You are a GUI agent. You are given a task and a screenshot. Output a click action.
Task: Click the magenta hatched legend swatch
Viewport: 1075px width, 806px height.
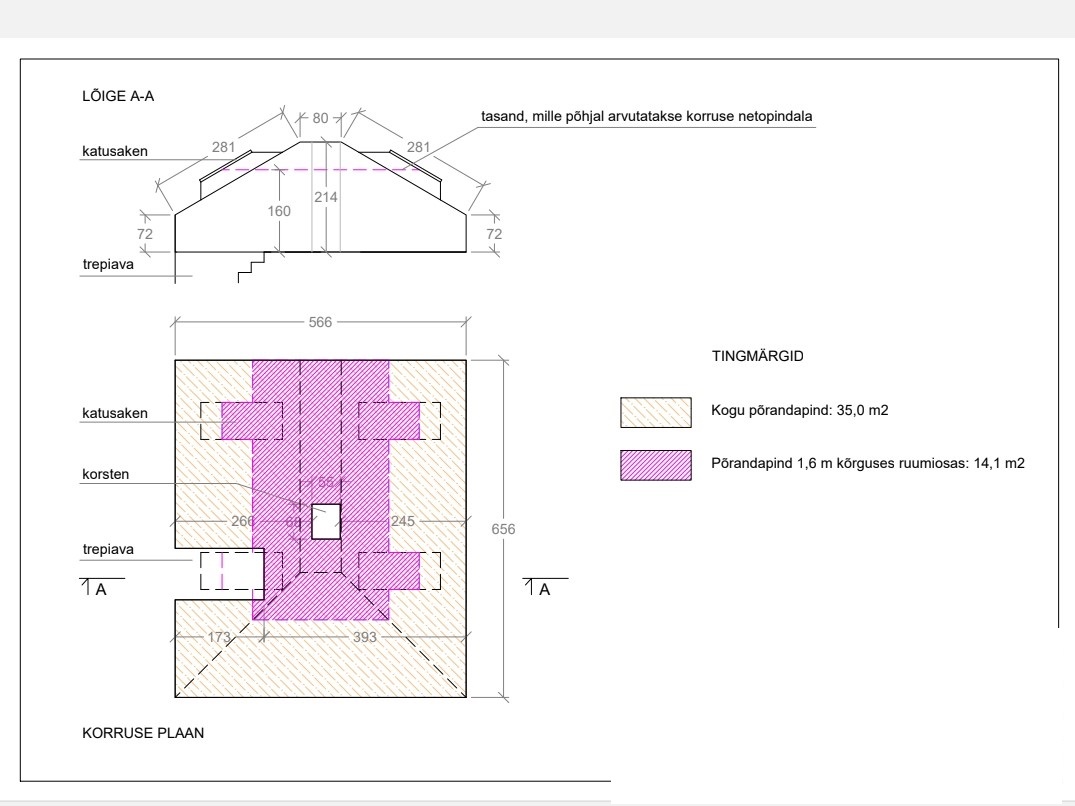tap(655, 464)
